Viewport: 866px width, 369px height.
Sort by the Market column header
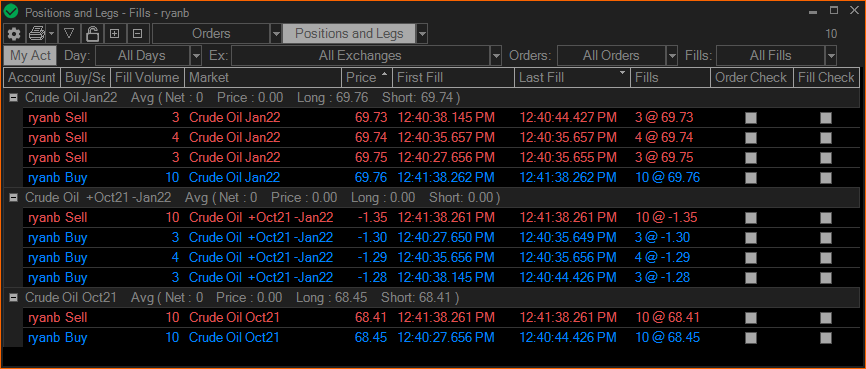[263, 77]
